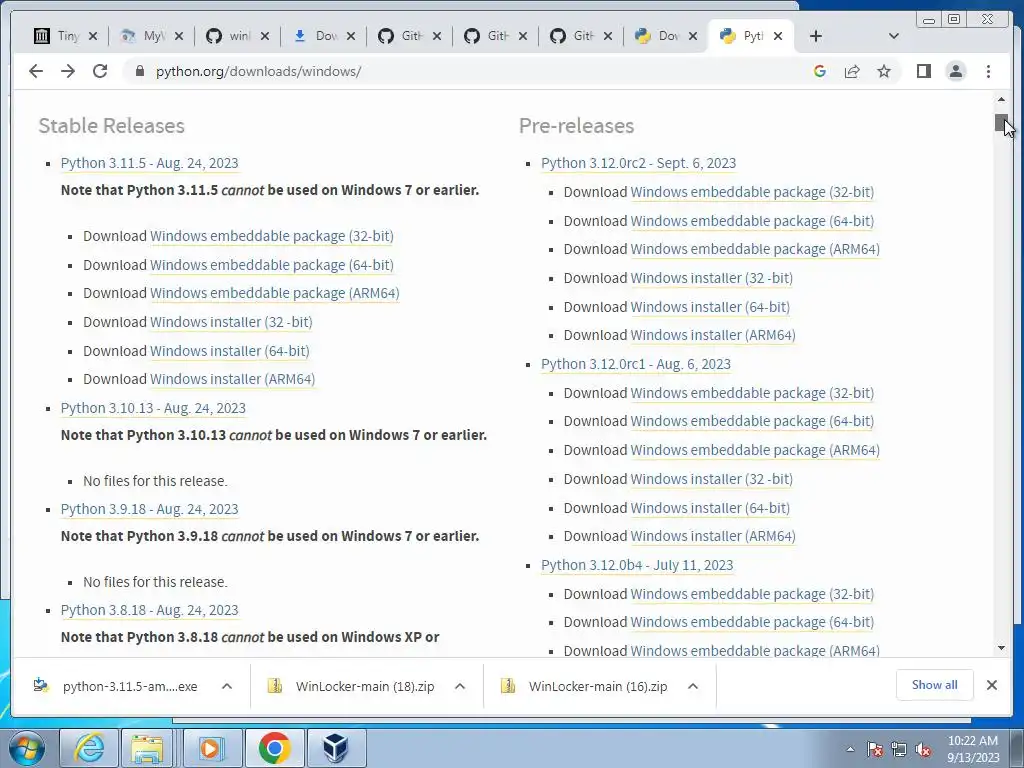
Task: Click the scrollbar up arrow
Action: click(1001, 99)
